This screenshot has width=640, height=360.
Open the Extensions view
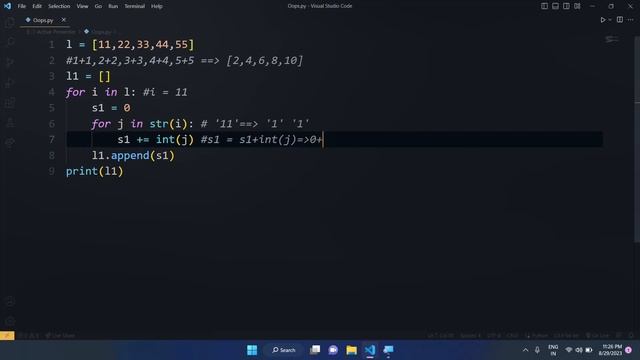(10, 102)
